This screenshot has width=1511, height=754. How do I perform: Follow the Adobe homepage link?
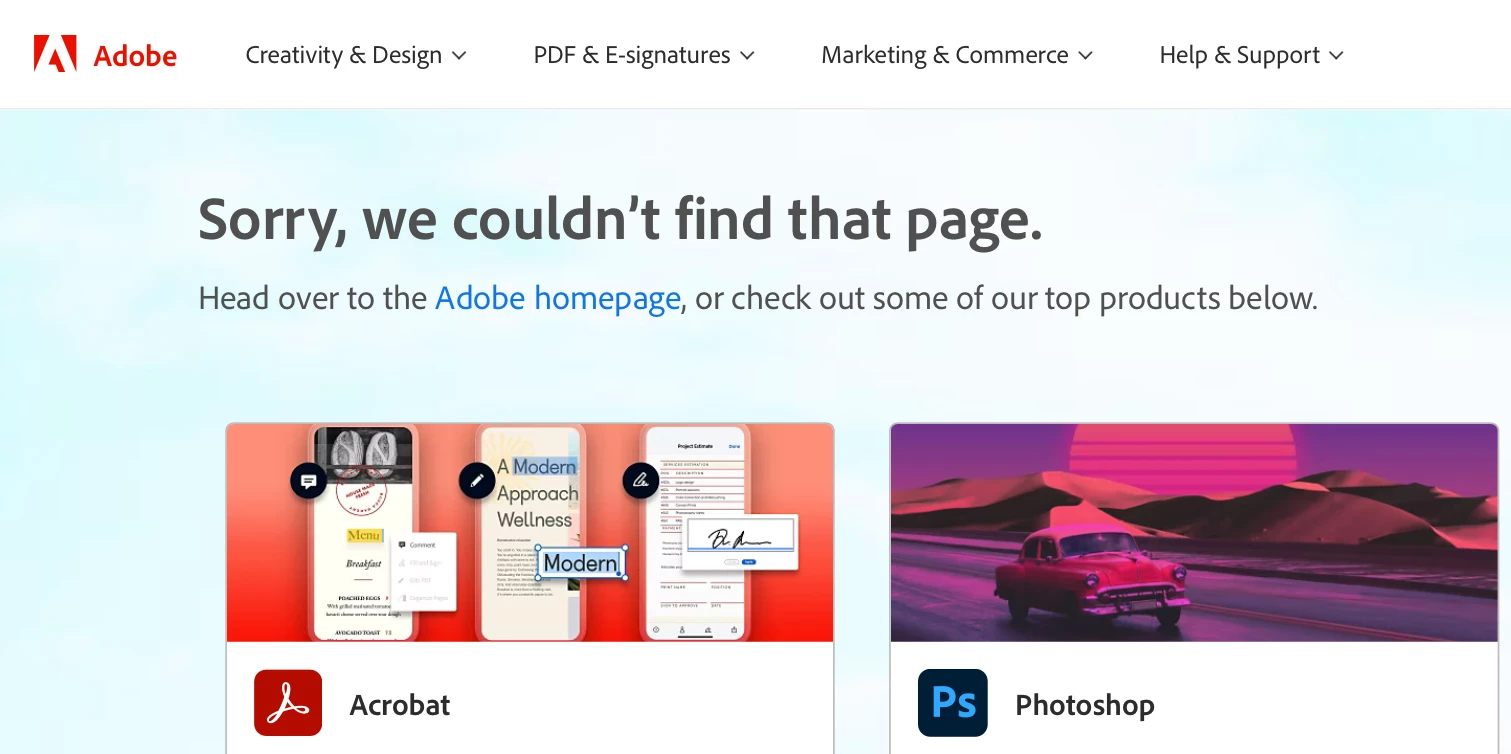point(558,298)
